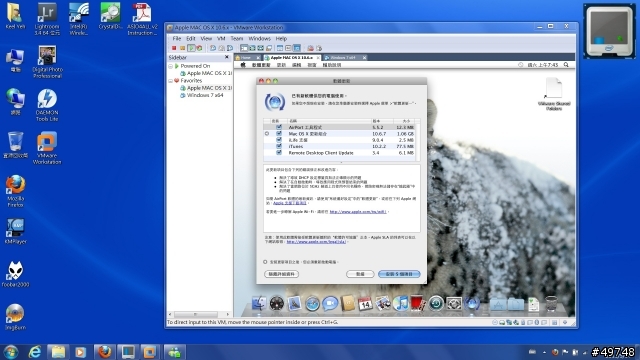Open the Windows Start menu
640x360 pixels.
click(x=11, y=352)
